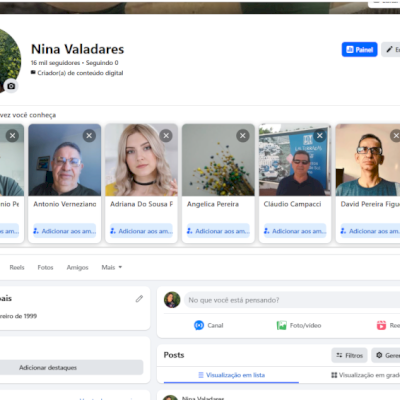400x400 pixels.
Task: Dismiss Angelica Pereira suggestion card
Action: (243, 136)
